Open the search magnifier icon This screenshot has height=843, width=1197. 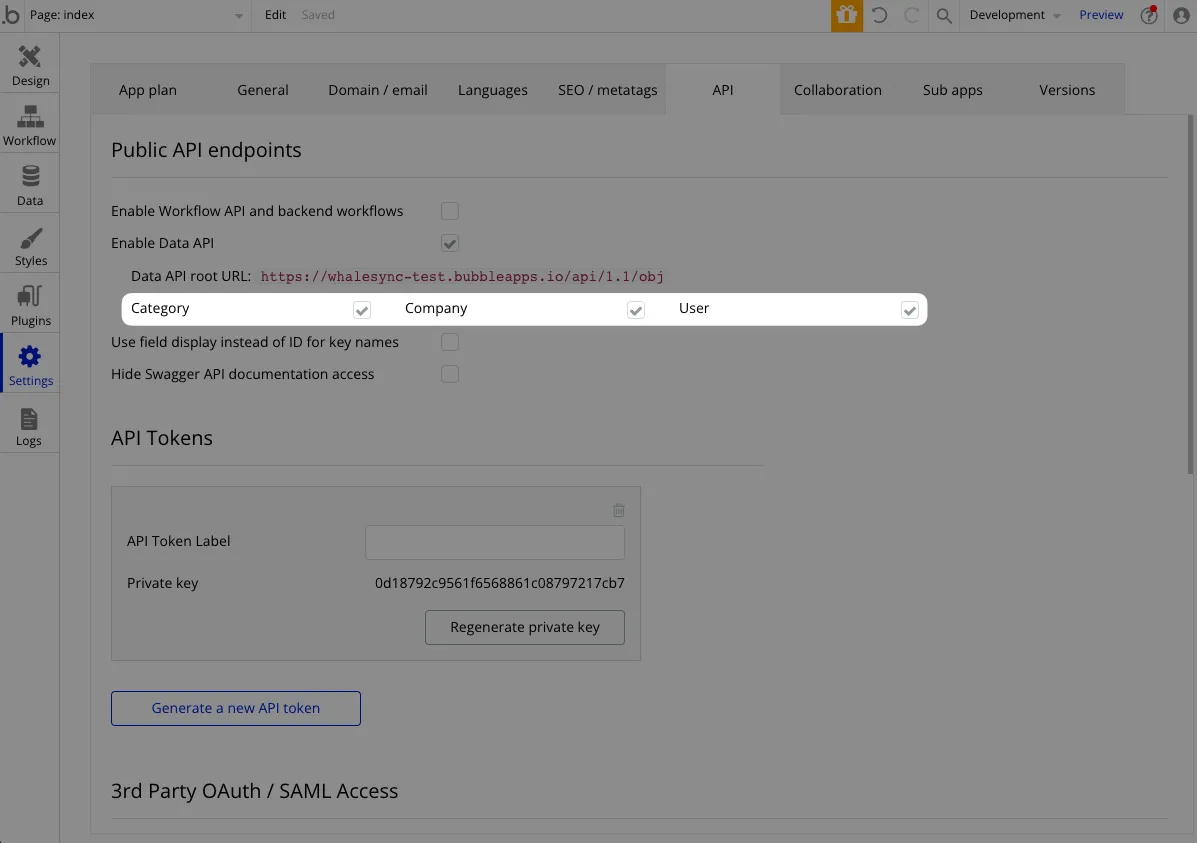point(944,15)
